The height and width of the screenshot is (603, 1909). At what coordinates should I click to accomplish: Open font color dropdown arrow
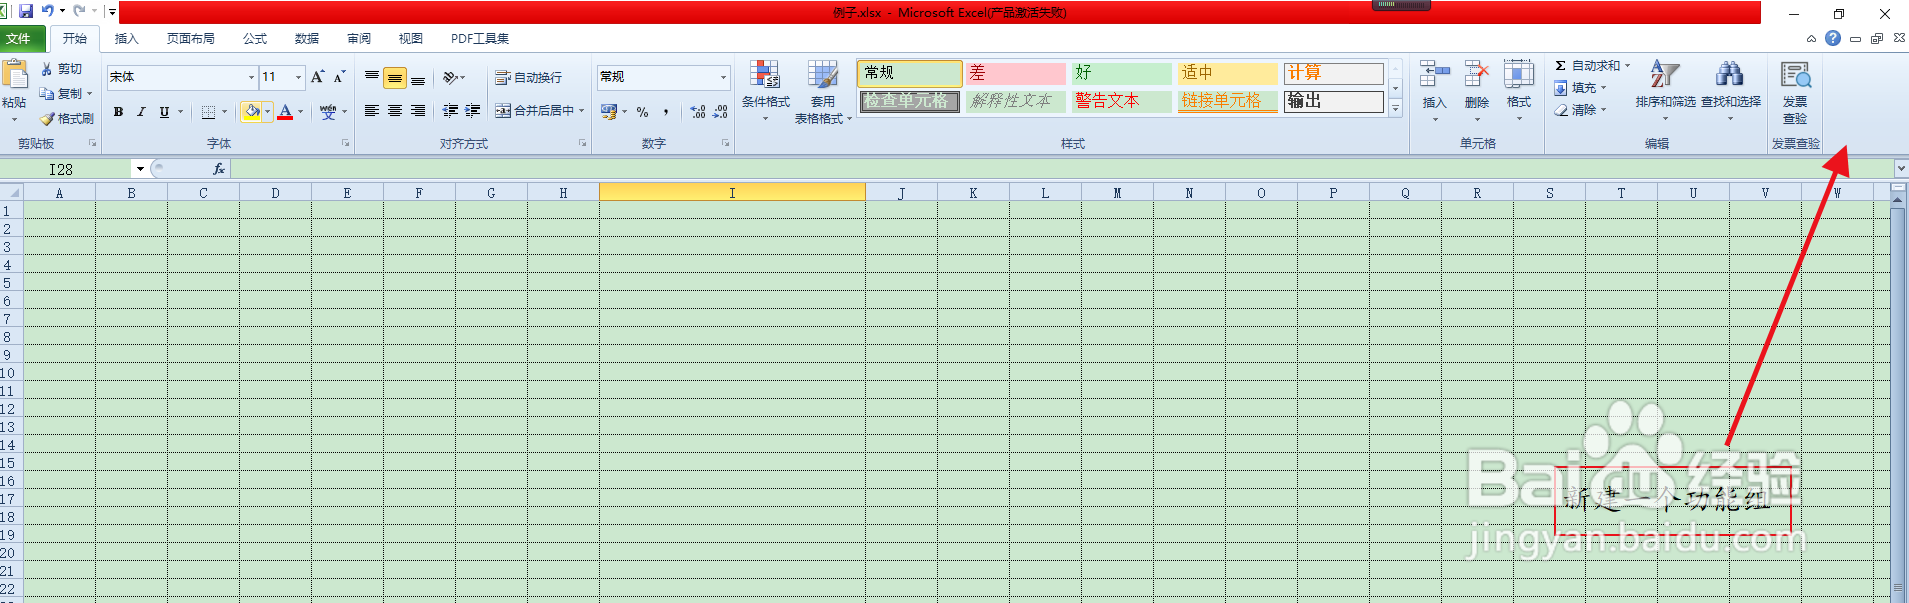[300, 112]
